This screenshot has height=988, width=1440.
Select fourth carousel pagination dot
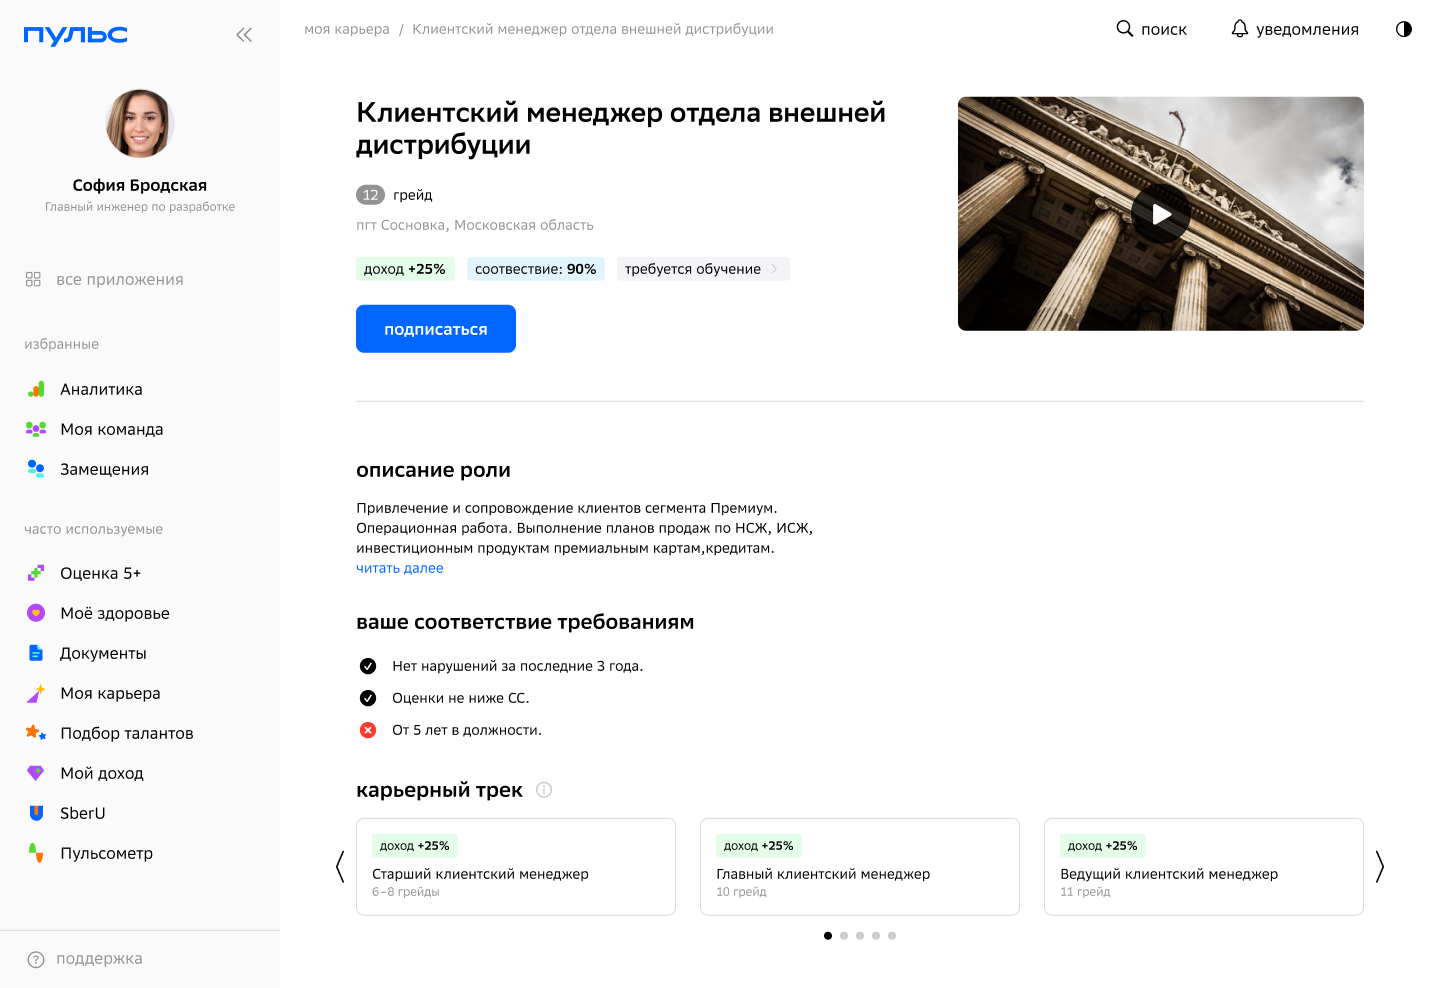tap(876, 936)
